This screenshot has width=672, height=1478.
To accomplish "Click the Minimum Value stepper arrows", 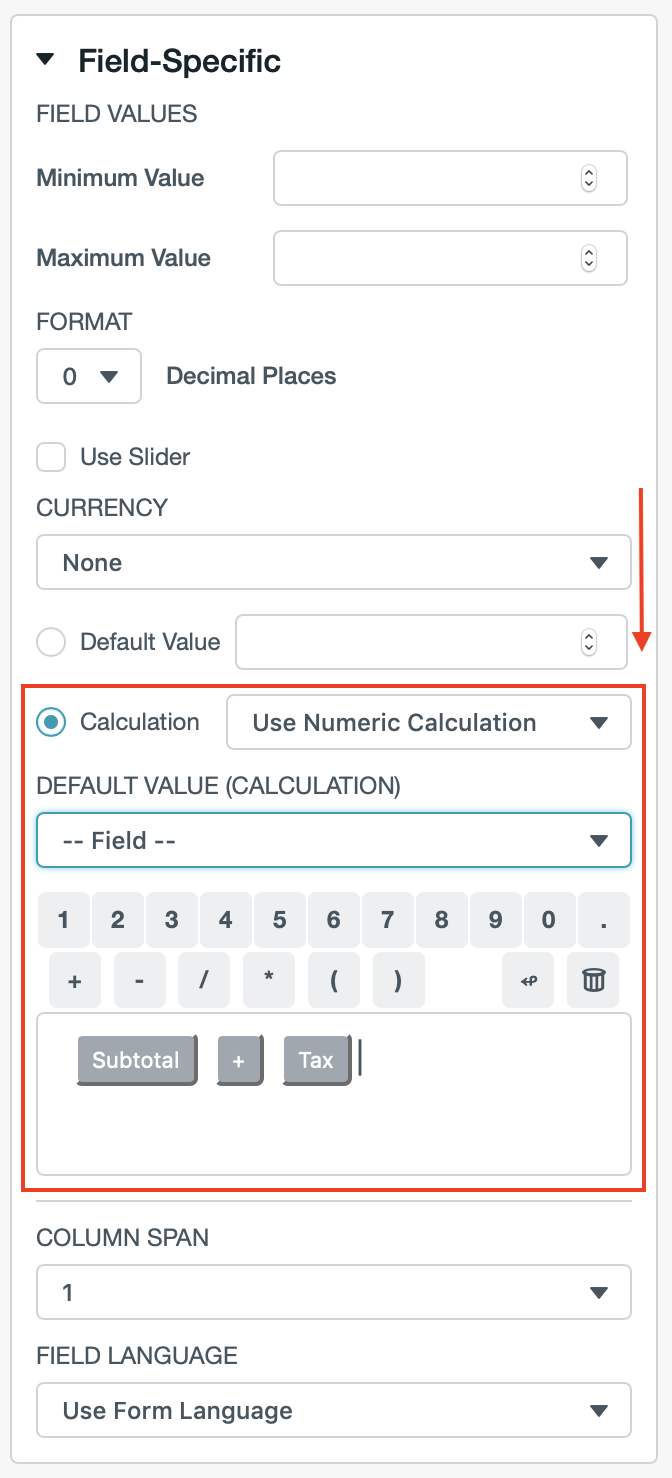I will coord(589,178).
